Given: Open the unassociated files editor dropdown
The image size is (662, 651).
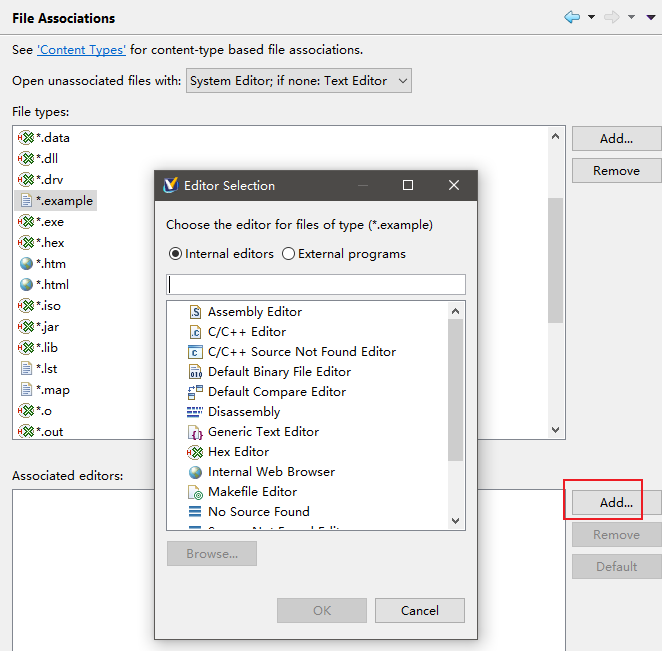Looking at the screenshot, I should [298, 81].
